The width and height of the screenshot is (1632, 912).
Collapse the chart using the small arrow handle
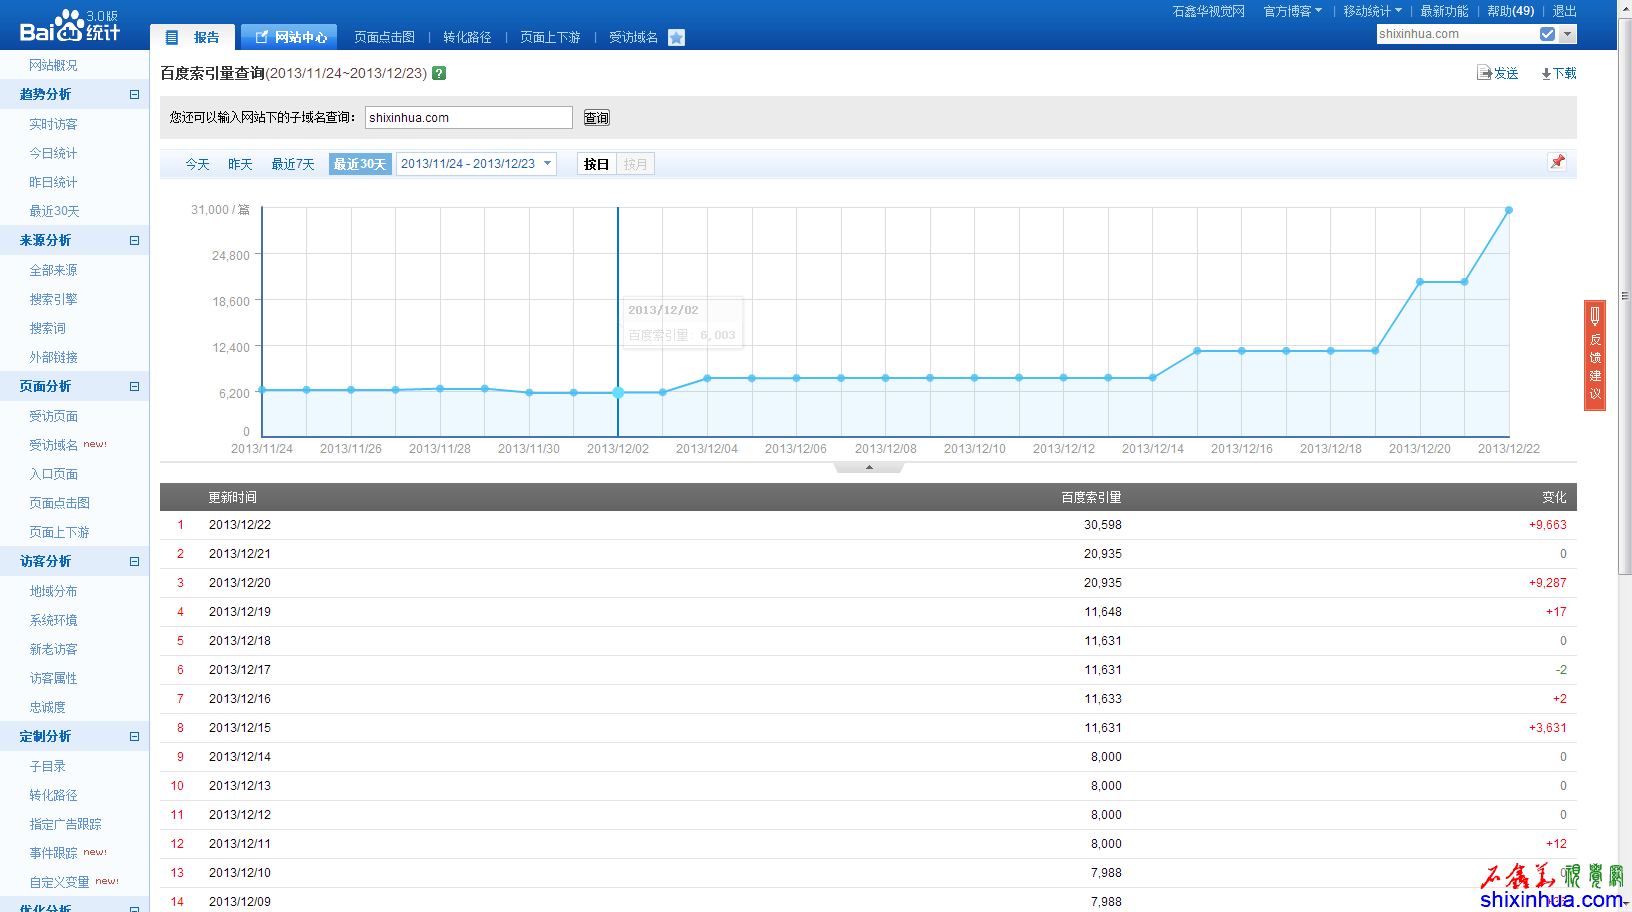869,467
